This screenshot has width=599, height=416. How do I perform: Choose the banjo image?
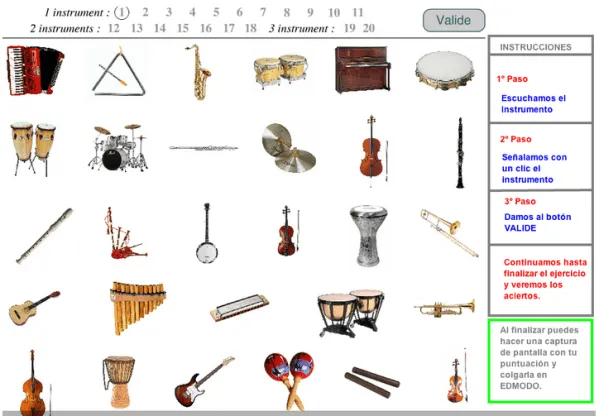click(207, 233)
